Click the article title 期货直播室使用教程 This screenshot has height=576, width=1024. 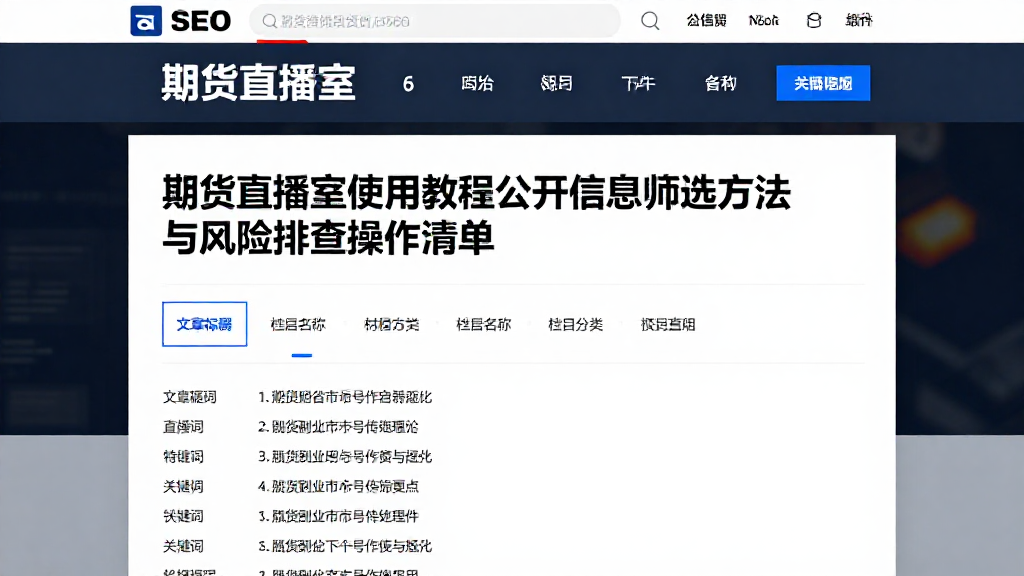(x=477, y=216)
